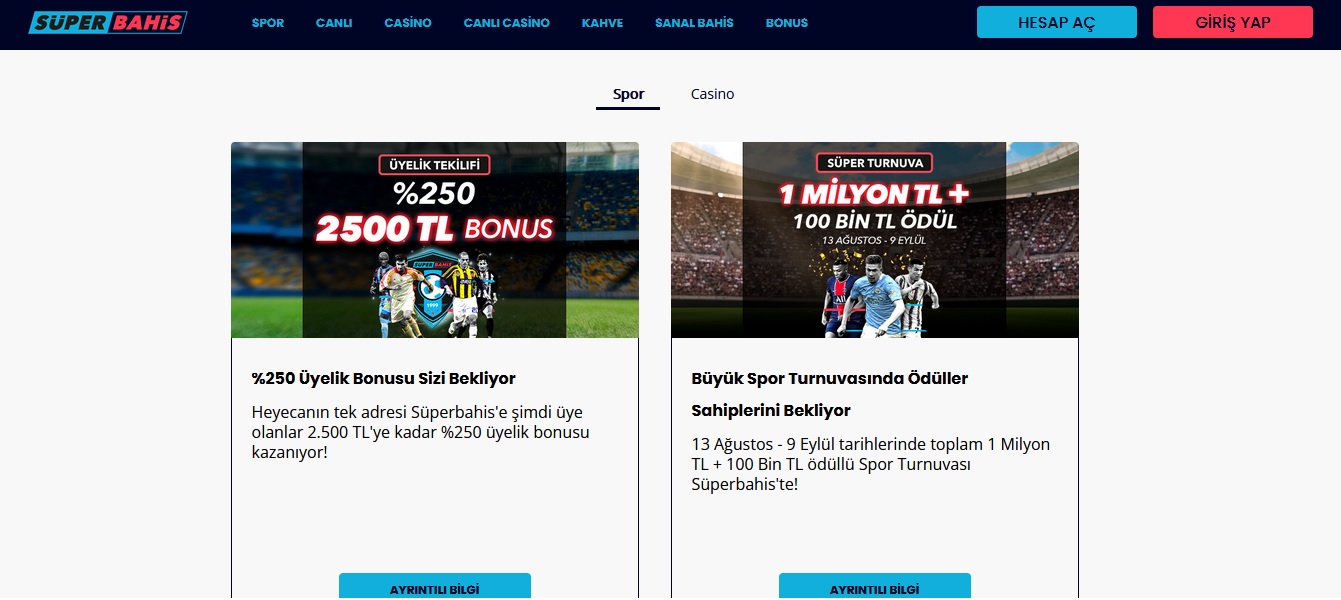Go to the CANLI section
The height and width of the screenshot is (600, 1341).
pyautogui.click(x=334, y=23)
